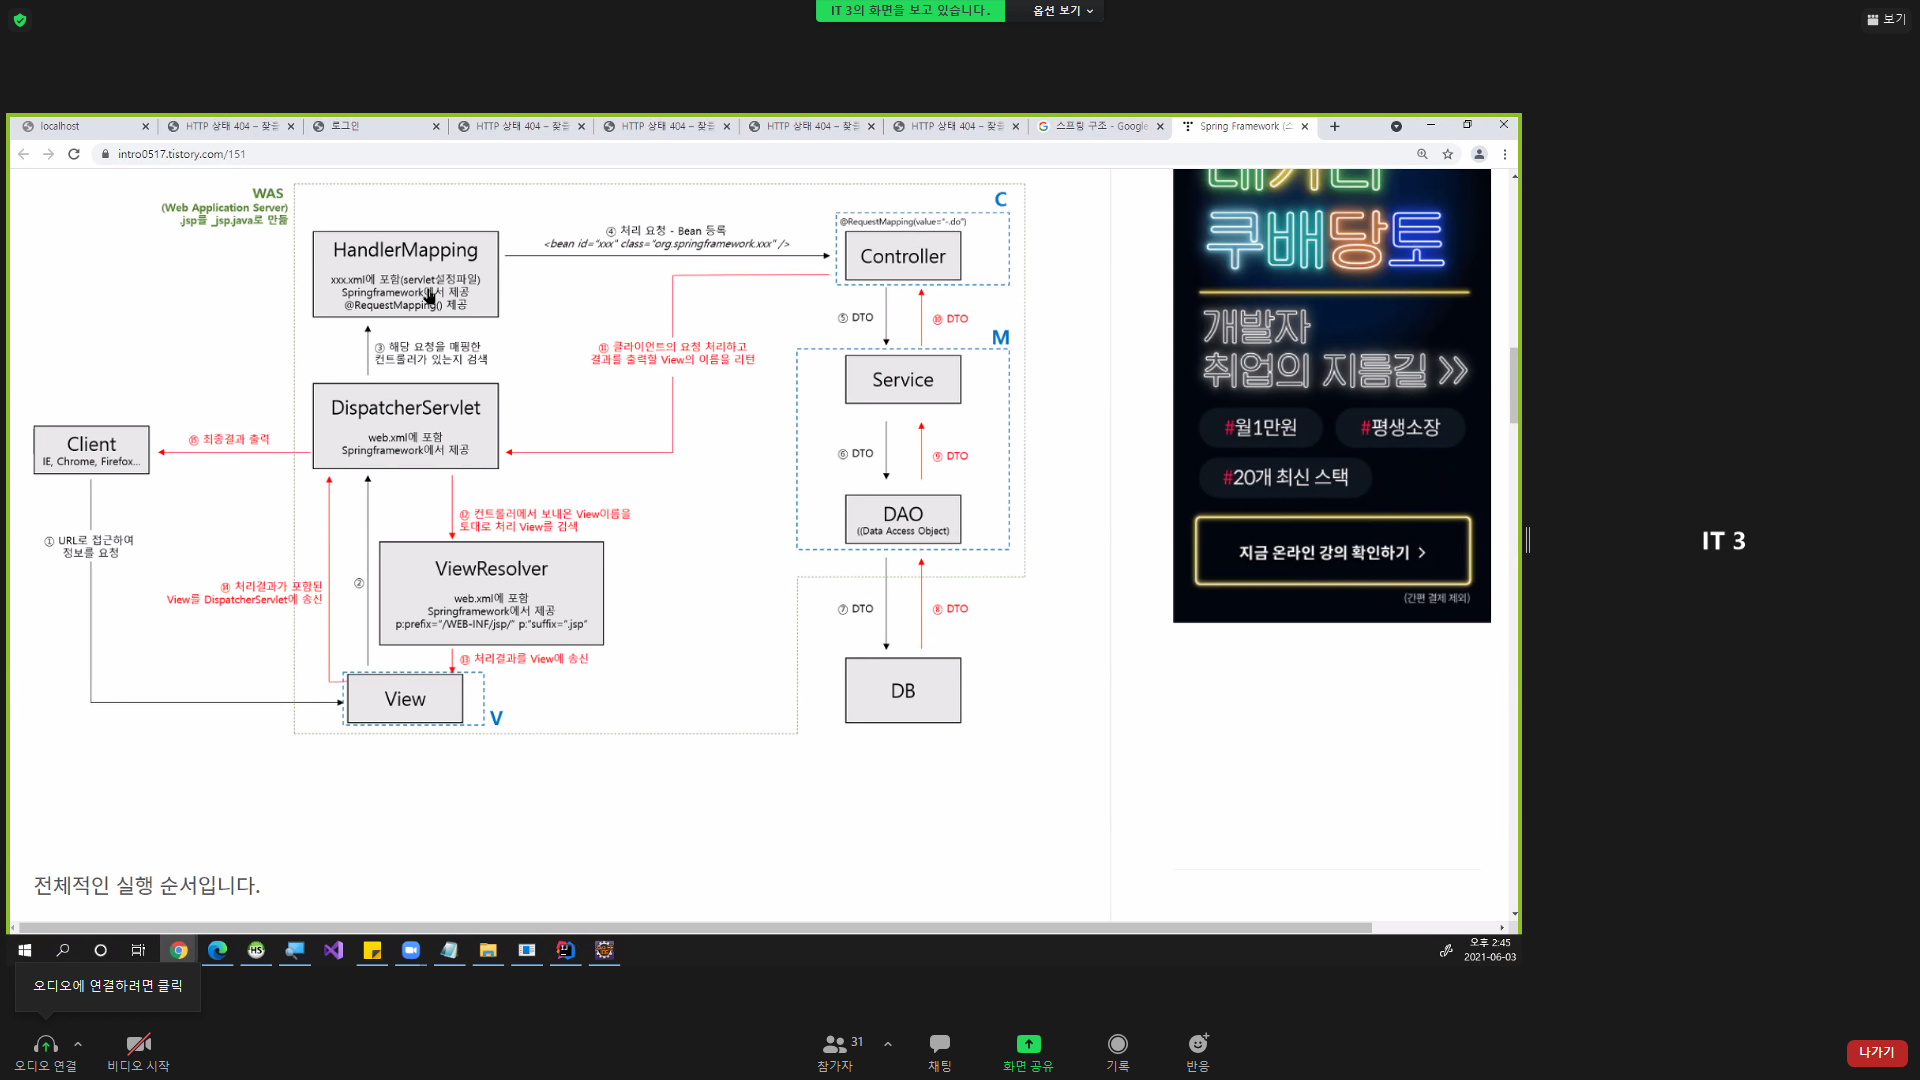The width and height of the screenshot is (1920, 1080).
Task: Open the online course banner link
Action: pyautogui.click(x=1332, y=551)
